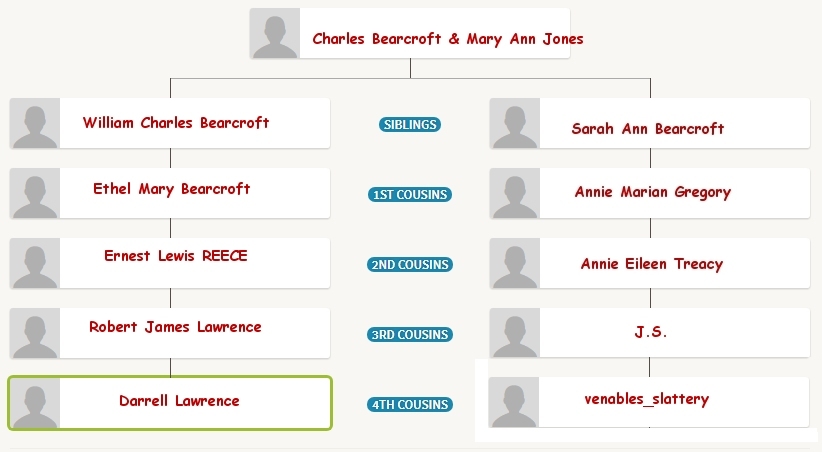822x452 pixels.
Task: Open Sarah Ann Bearcroft's avatar picture
Action: (515, 123)
